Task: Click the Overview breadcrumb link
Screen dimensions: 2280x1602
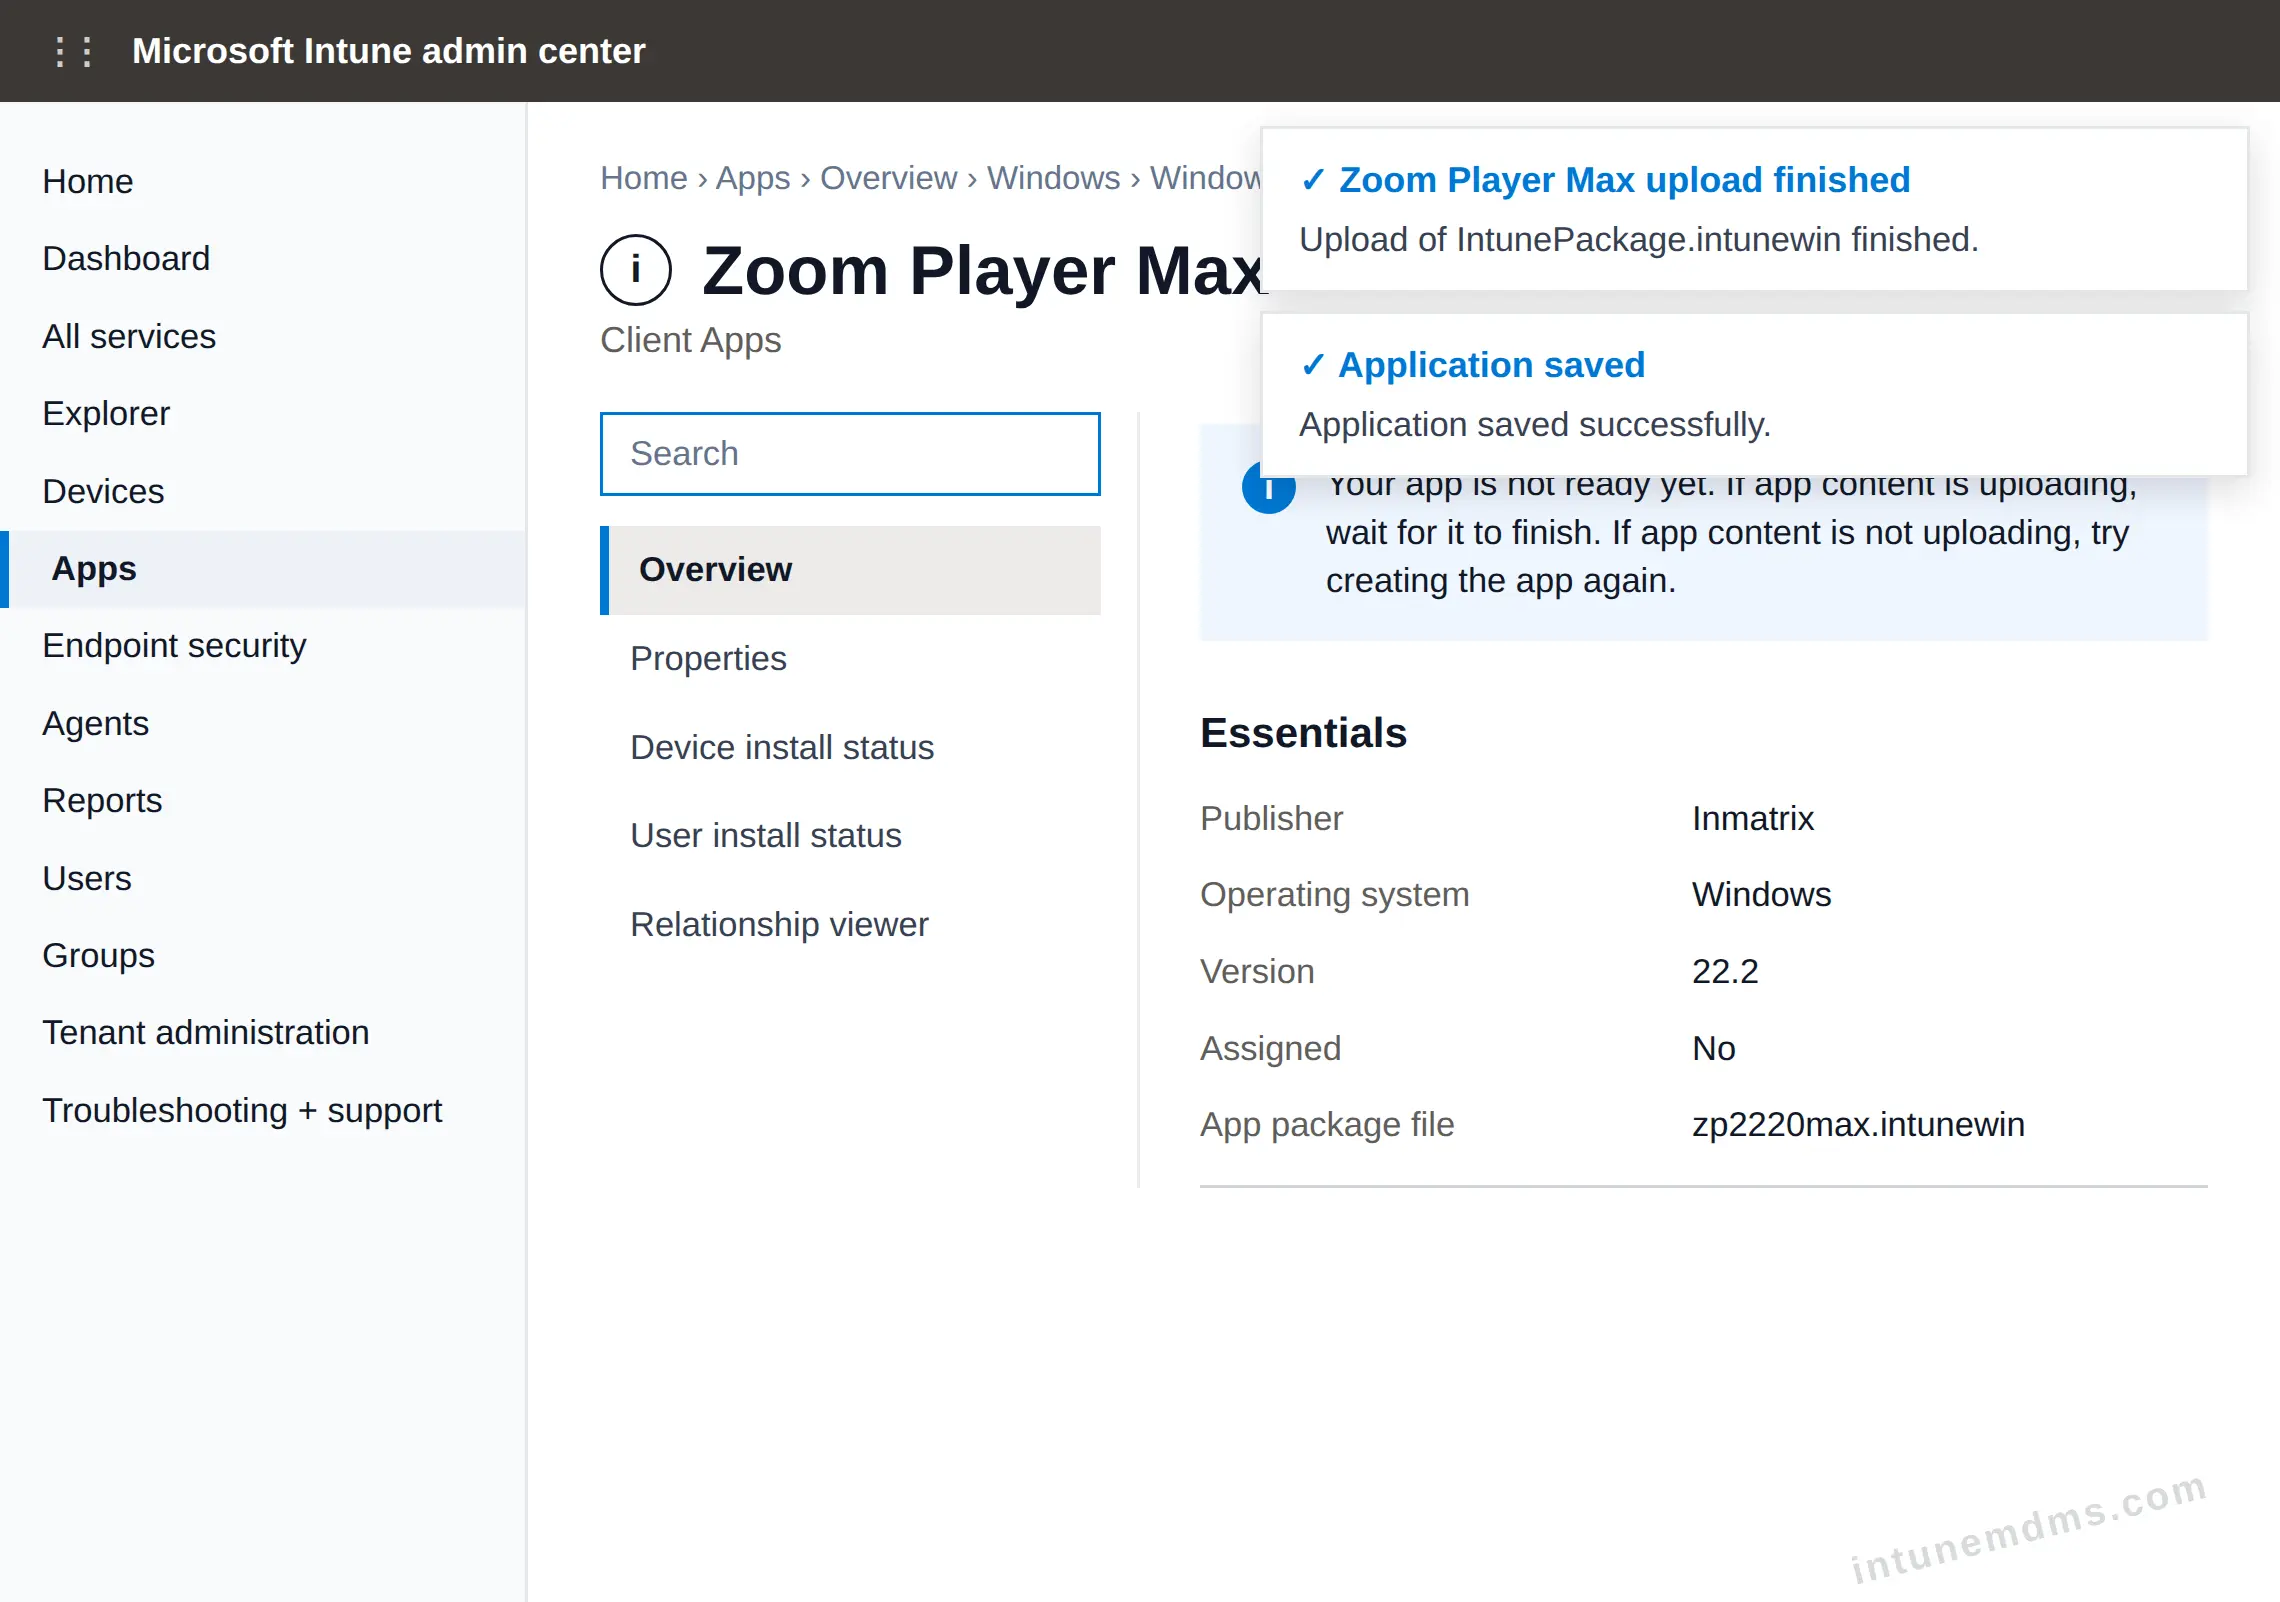Action: [x=888, y=178]
